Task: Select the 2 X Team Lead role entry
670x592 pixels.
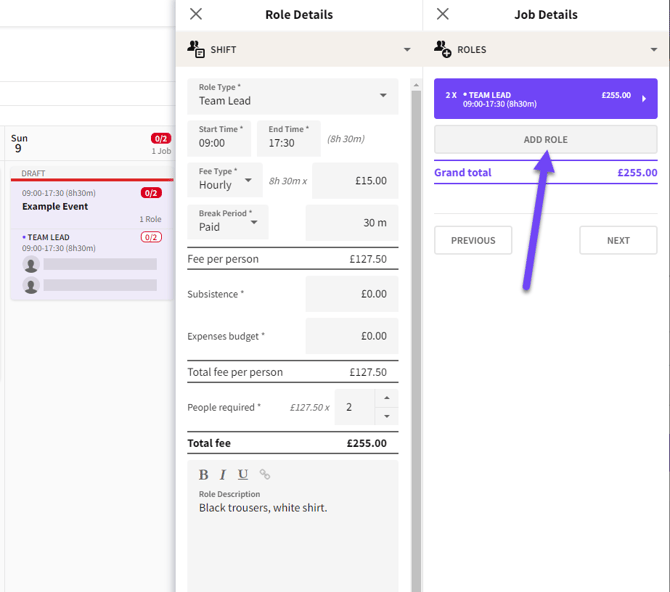Action: click(546, 99)
